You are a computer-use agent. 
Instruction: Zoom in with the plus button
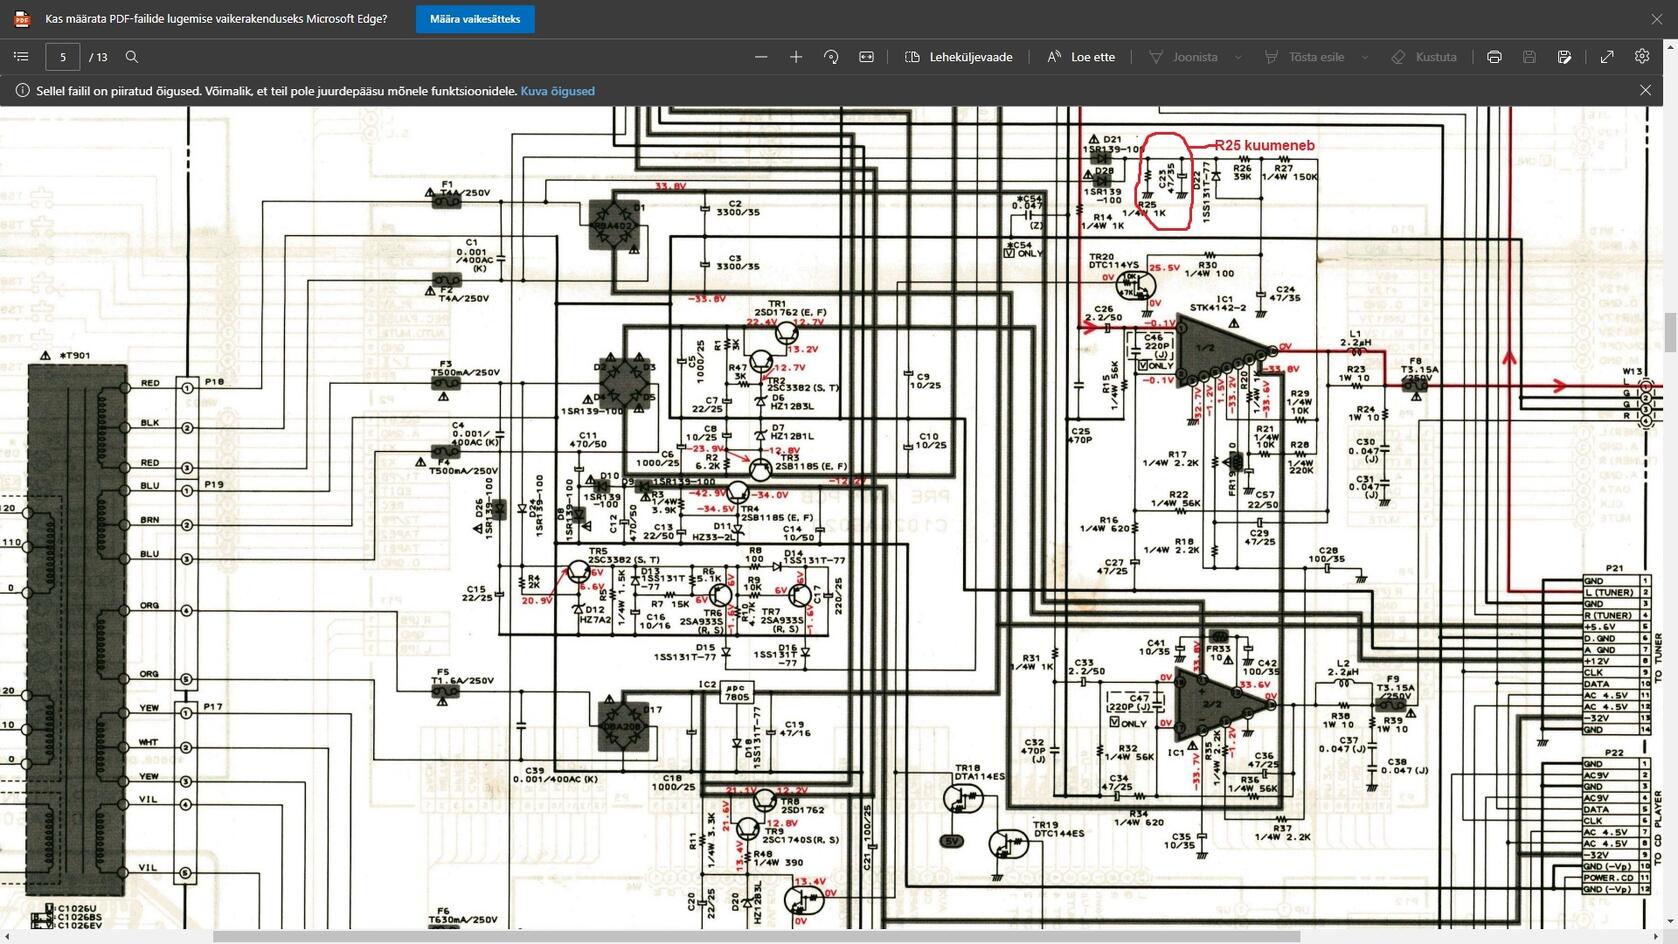[796, 57]
